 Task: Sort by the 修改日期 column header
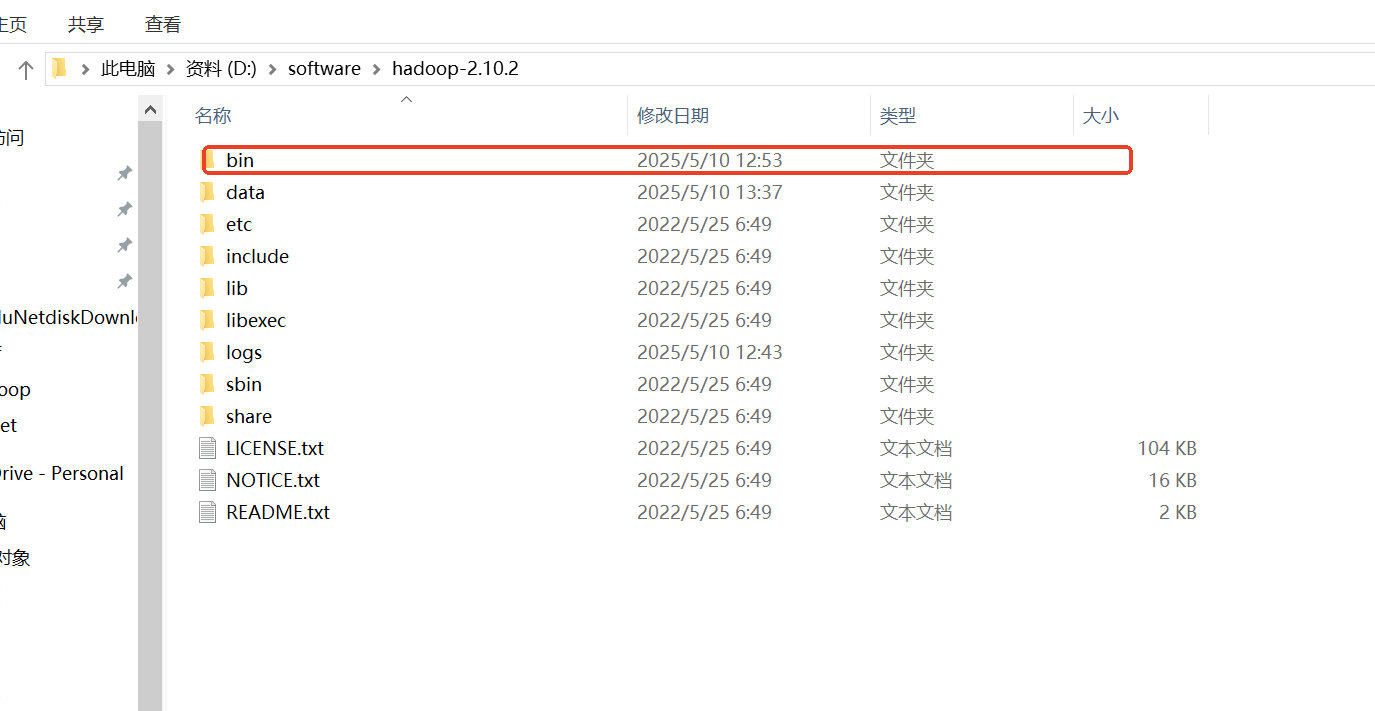(673, 116)
